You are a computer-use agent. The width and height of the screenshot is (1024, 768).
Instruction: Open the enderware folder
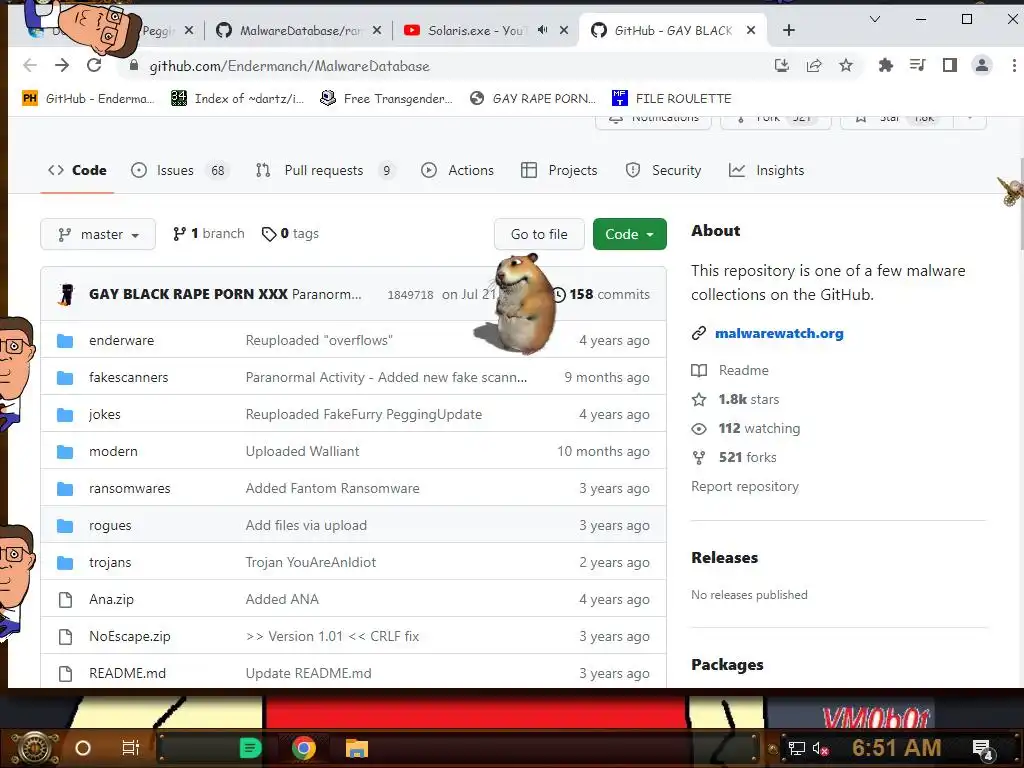pos(121,340)
